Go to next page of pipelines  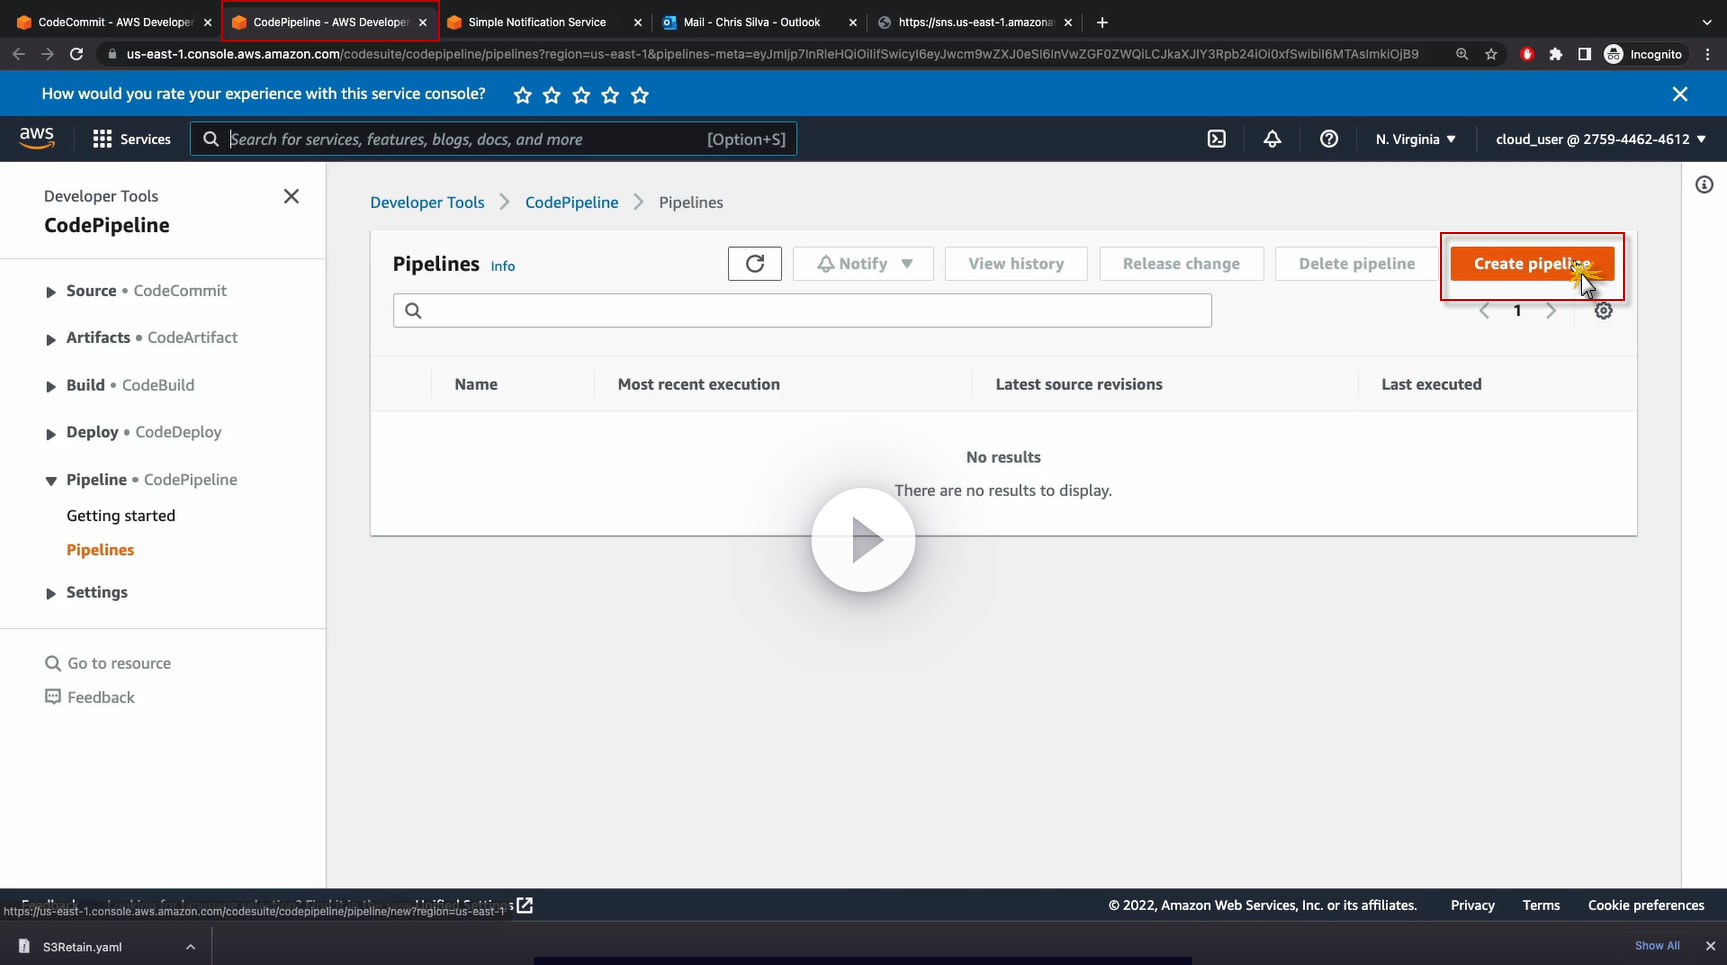[1551, 311]
